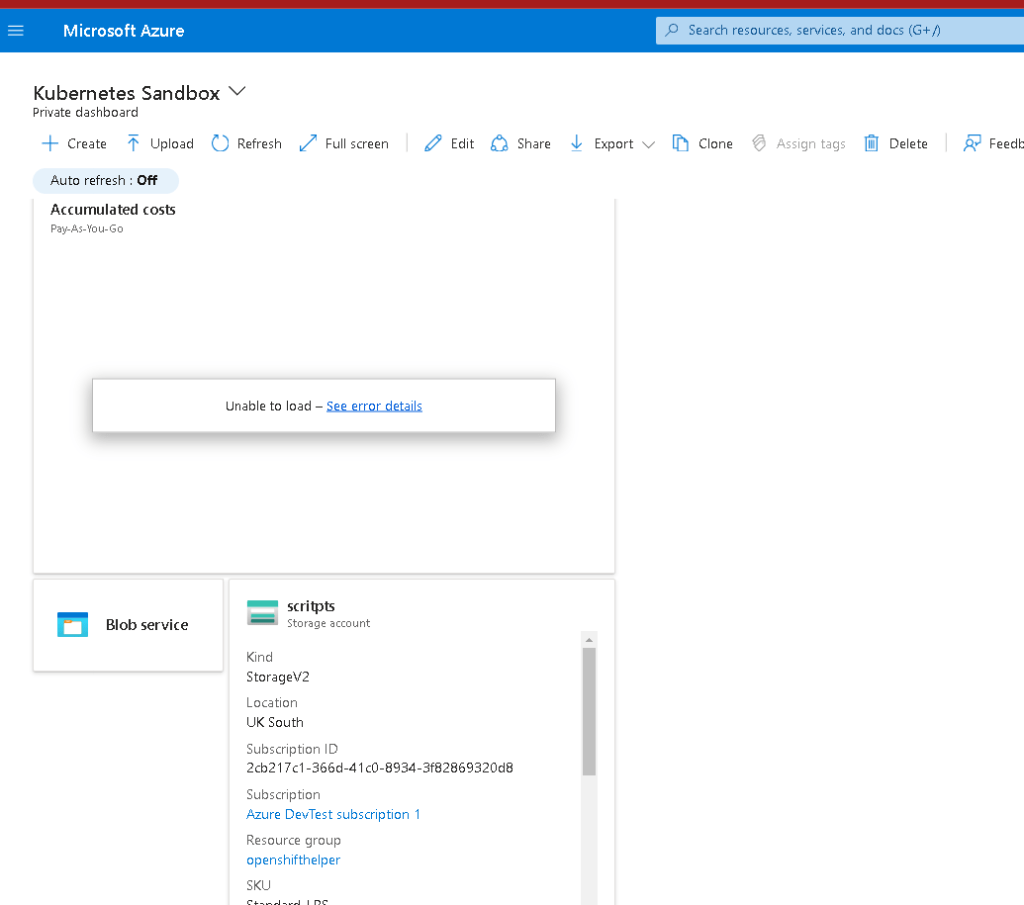Toggle the Auto refresh Off pill
The image size is (1024, 905).
click(105, 181)
